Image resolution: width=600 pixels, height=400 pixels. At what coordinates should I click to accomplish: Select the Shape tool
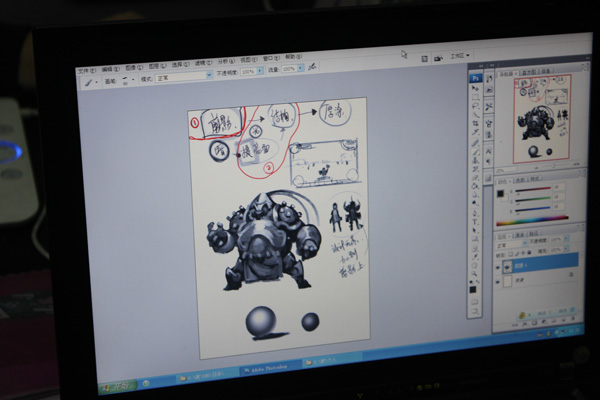point(475,239)
